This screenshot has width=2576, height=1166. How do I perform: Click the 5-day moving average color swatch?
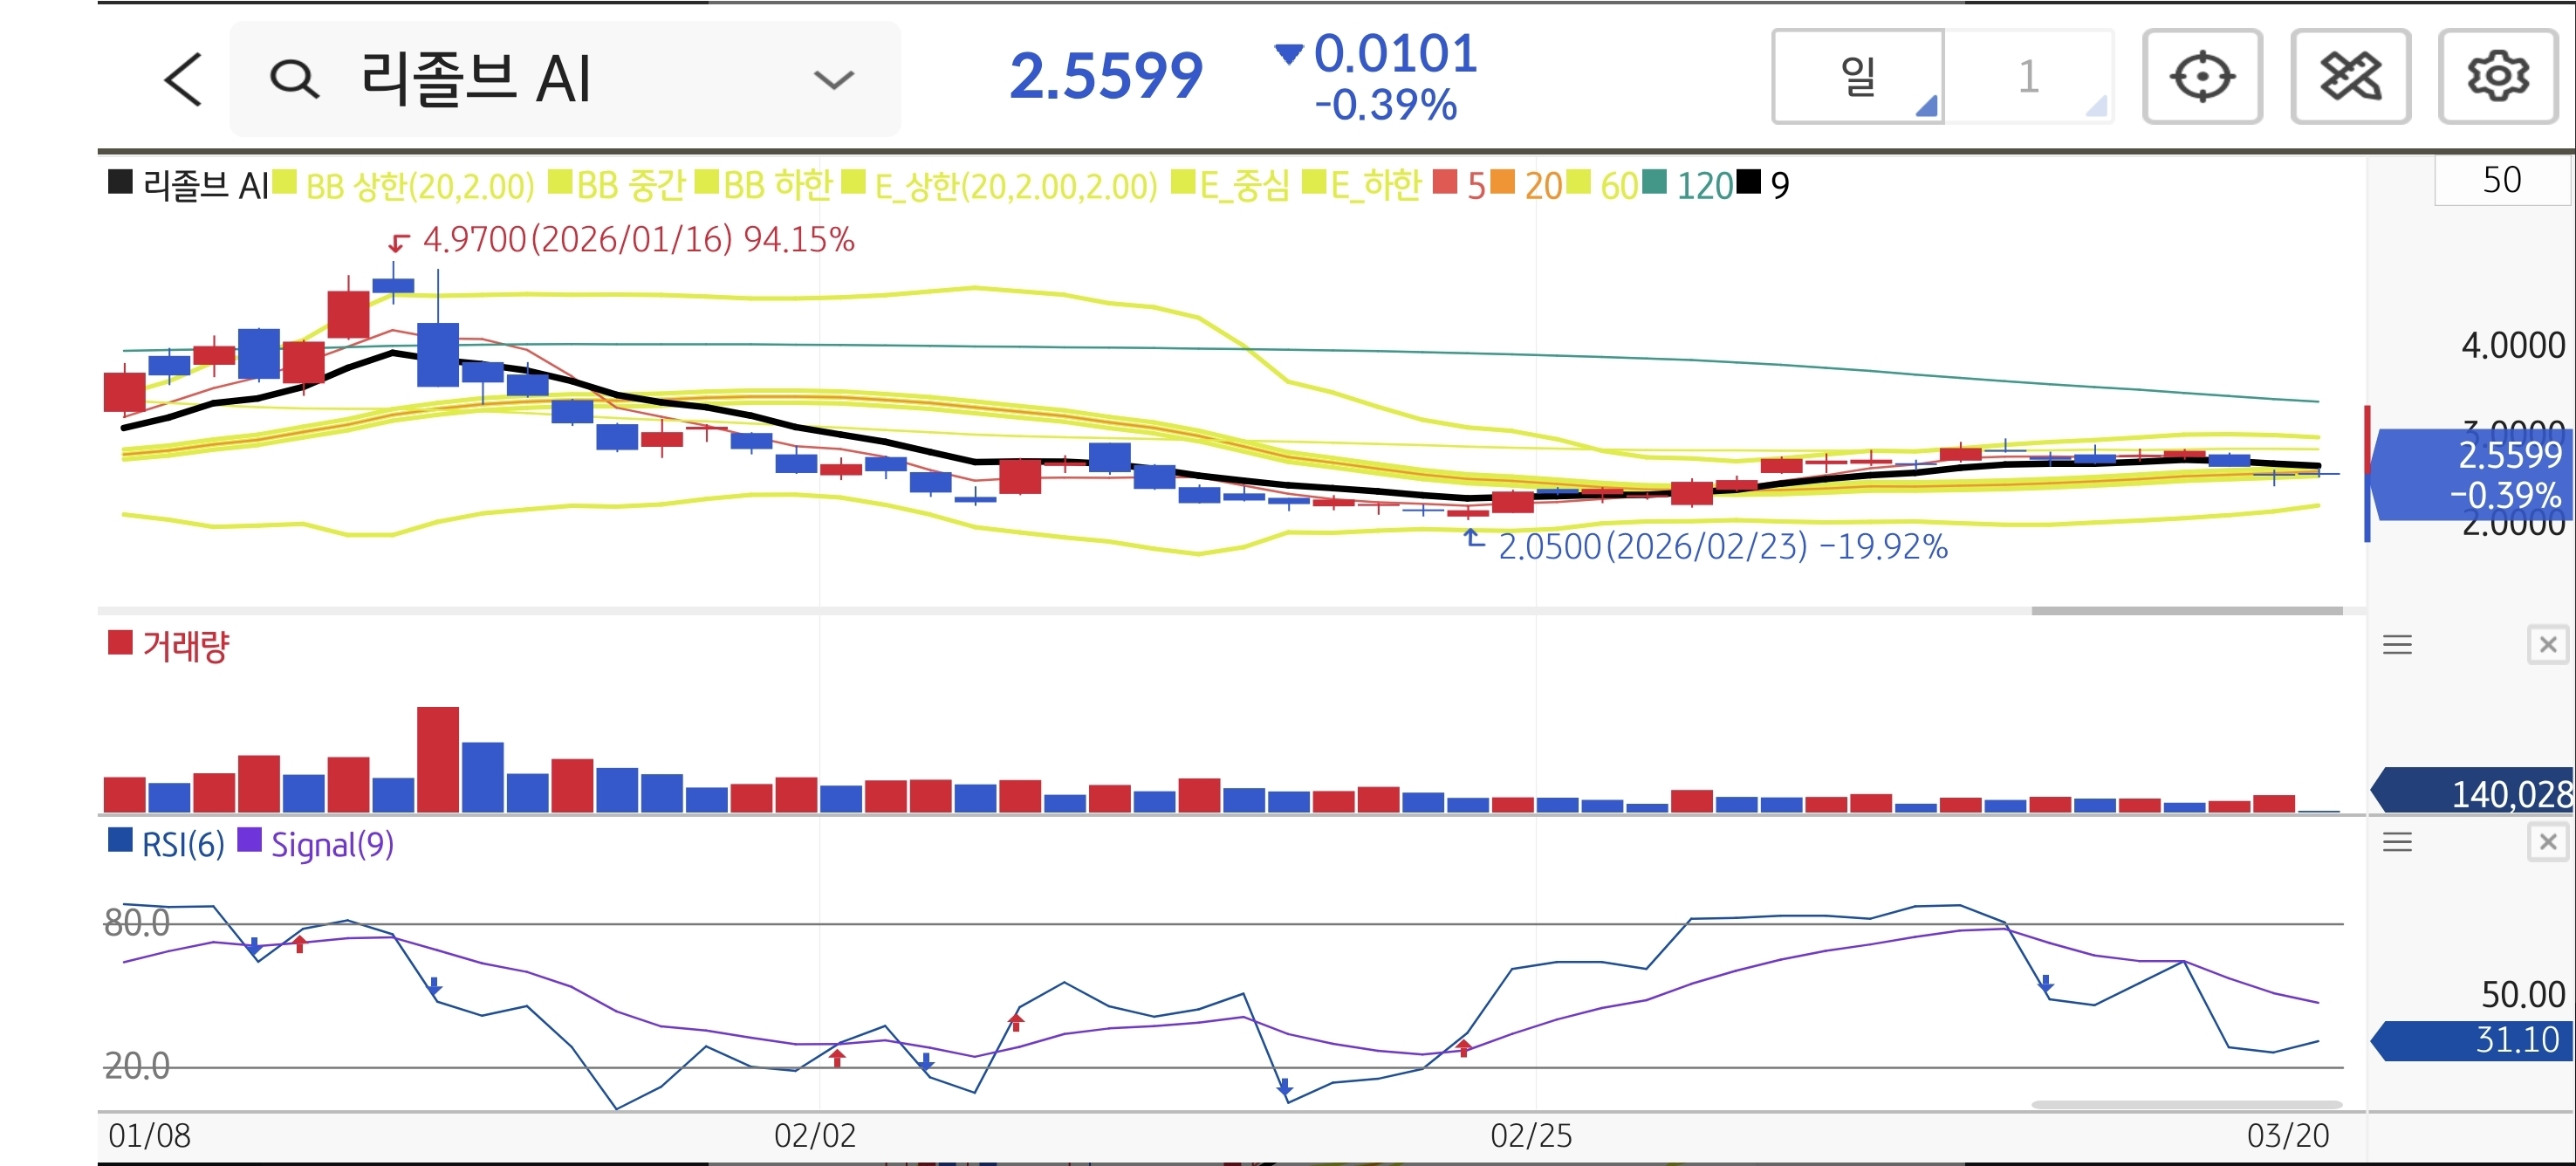click(x=1444, y=183)
